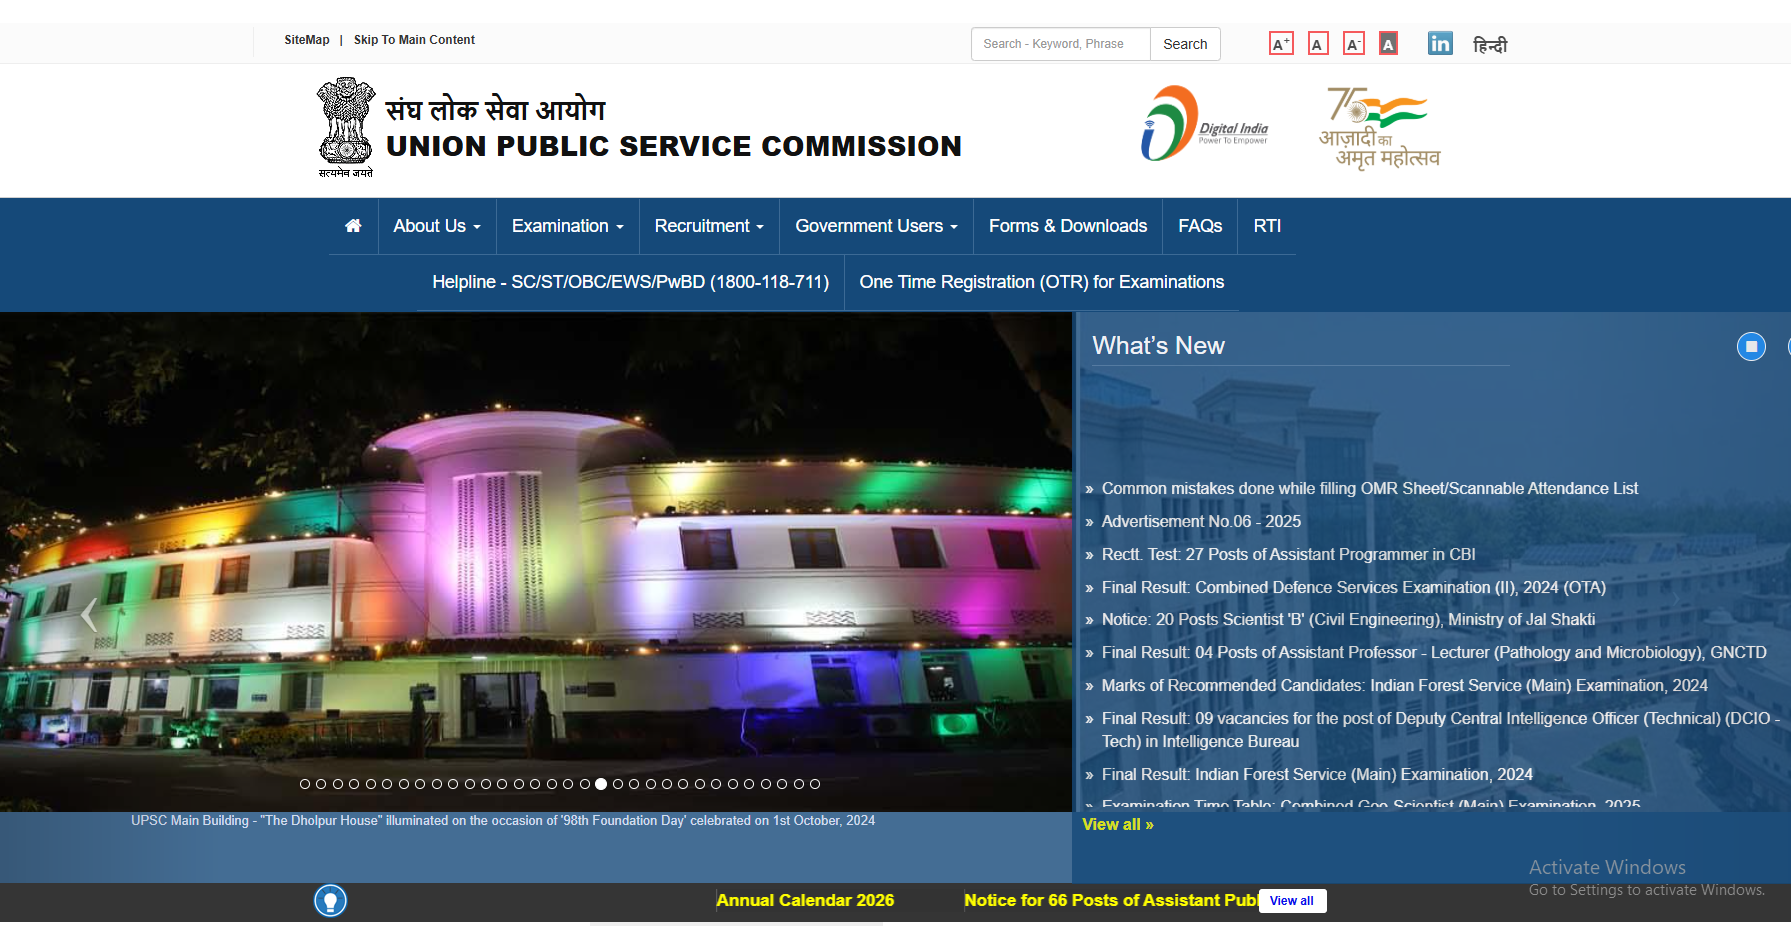Click the Azadi Ka Amrit Mahotsav logo
Screen dimensions: 1791x926
pyautogui.click(x=1379, y=128)
